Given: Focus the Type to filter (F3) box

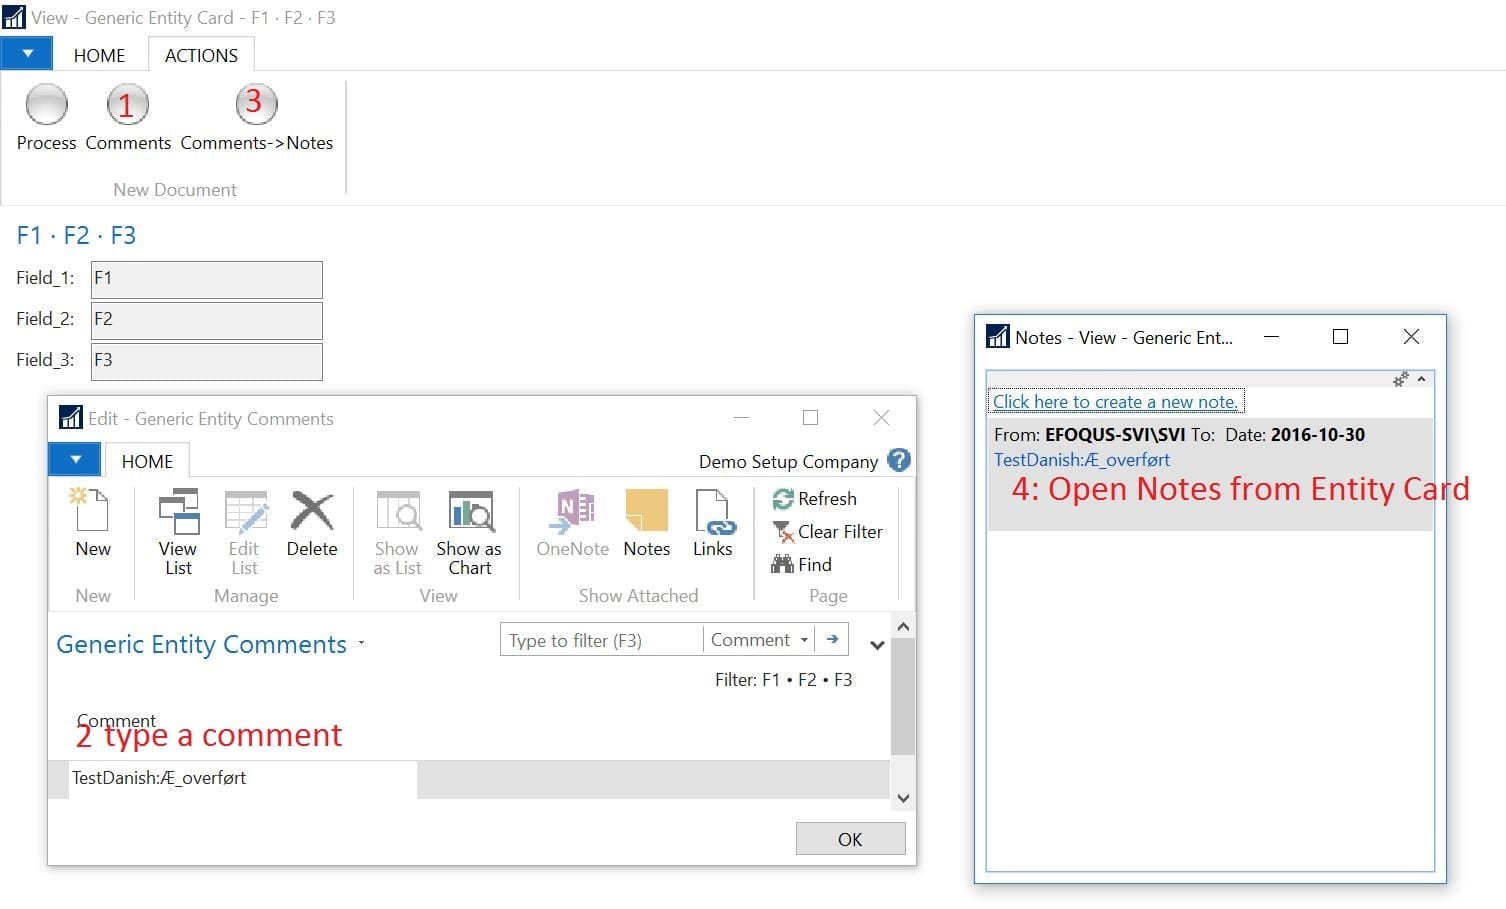Looking at the screenshot, I should 601,640.
